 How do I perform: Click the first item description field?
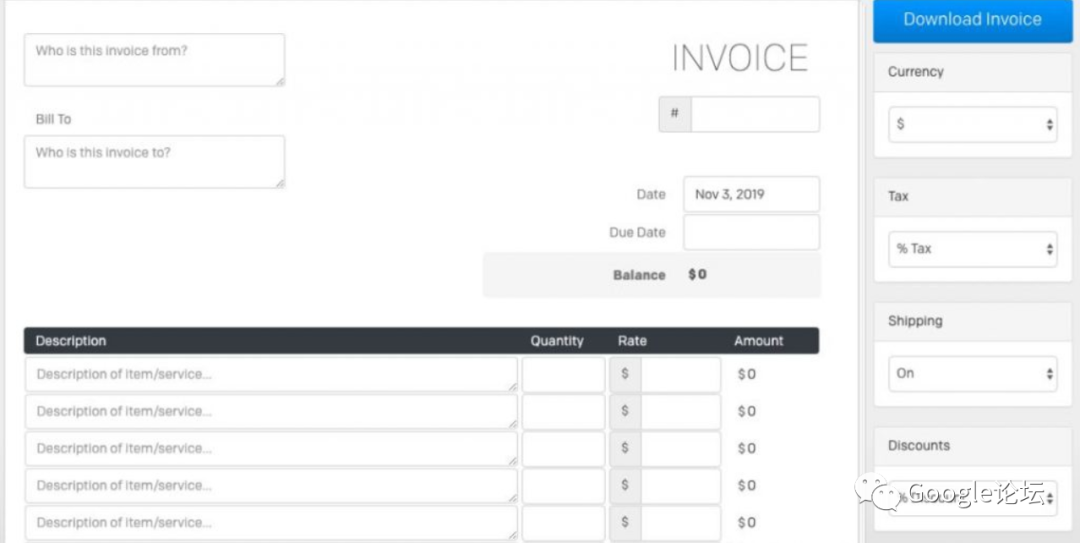(271, 375)
